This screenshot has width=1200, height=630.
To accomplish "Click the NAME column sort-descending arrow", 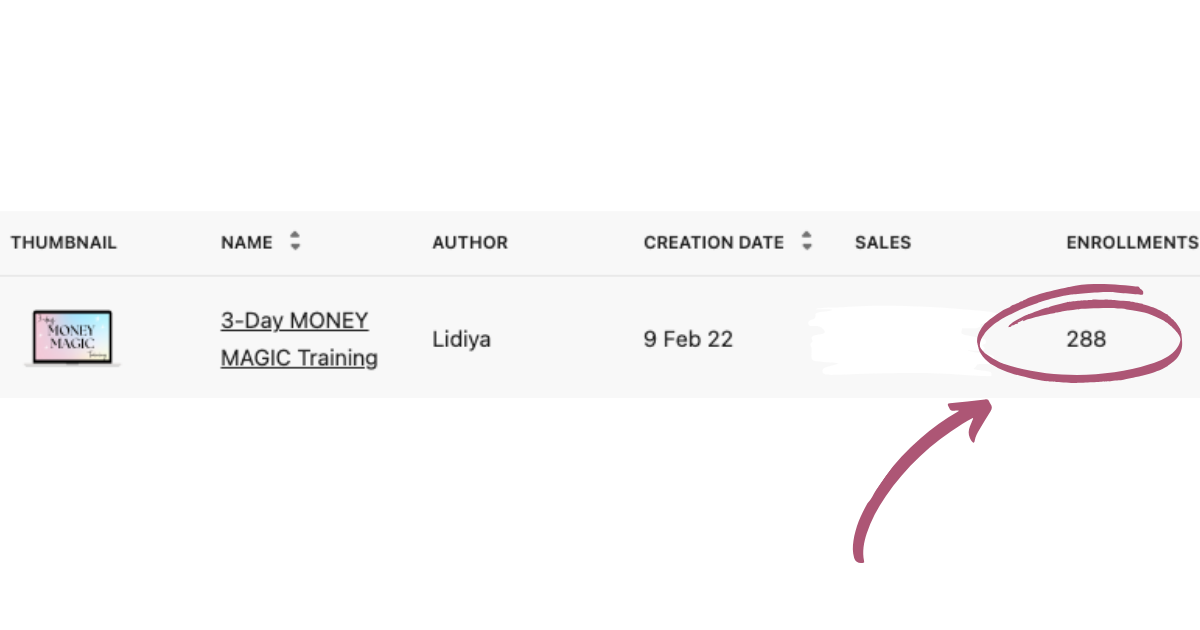I will pos(295,247).
